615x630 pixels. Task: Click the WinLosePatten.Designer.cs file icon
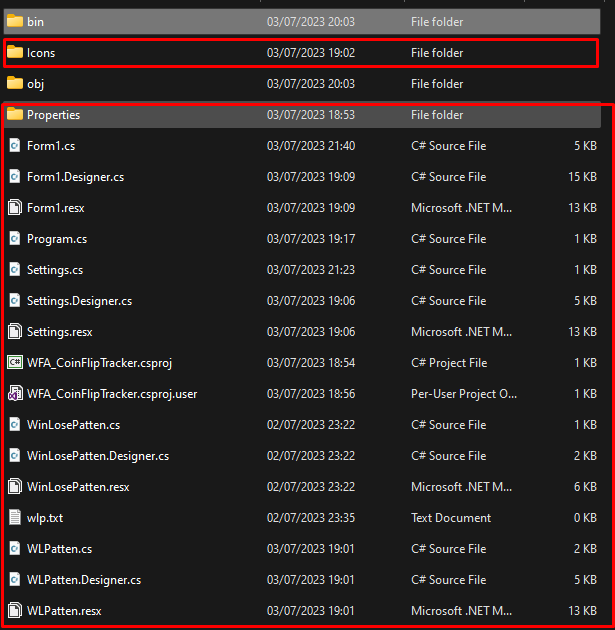(x=15, y=455)
